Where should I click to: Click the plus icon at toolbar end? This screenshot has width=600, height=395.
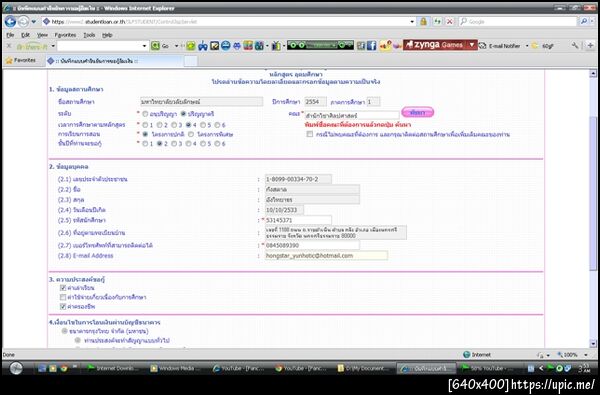591,46
